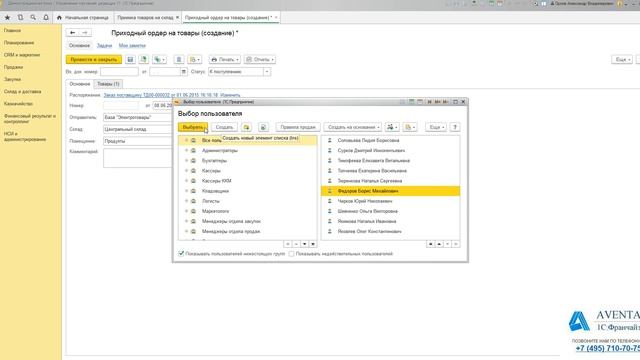Image resolution: width=640 pixels, height=360 pixels.
Task: Select the Кассиры group row
Action: point(248,171)
